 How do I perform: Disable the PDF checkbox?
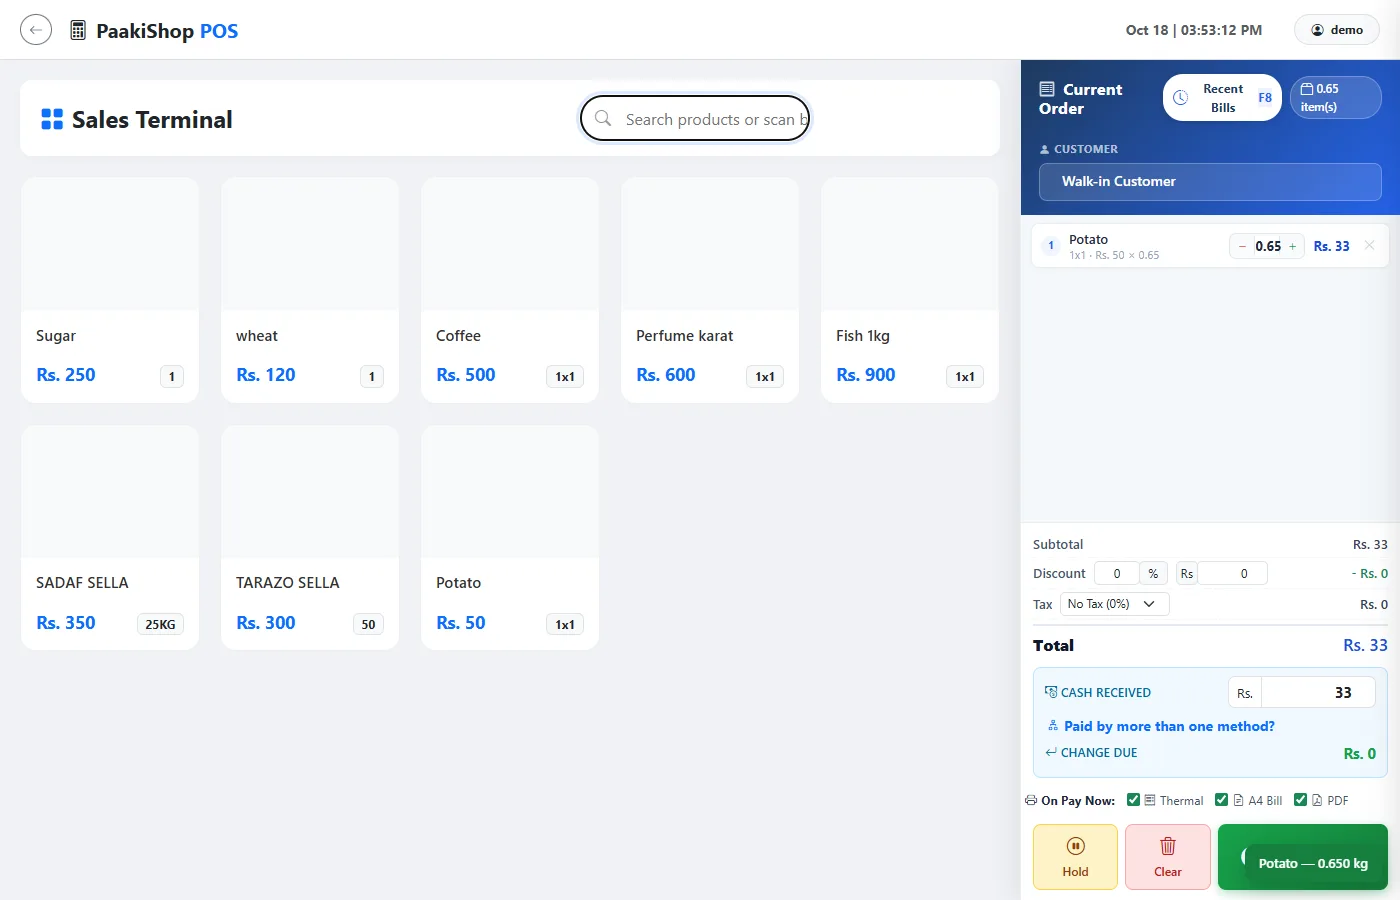tap(1300, 800)
